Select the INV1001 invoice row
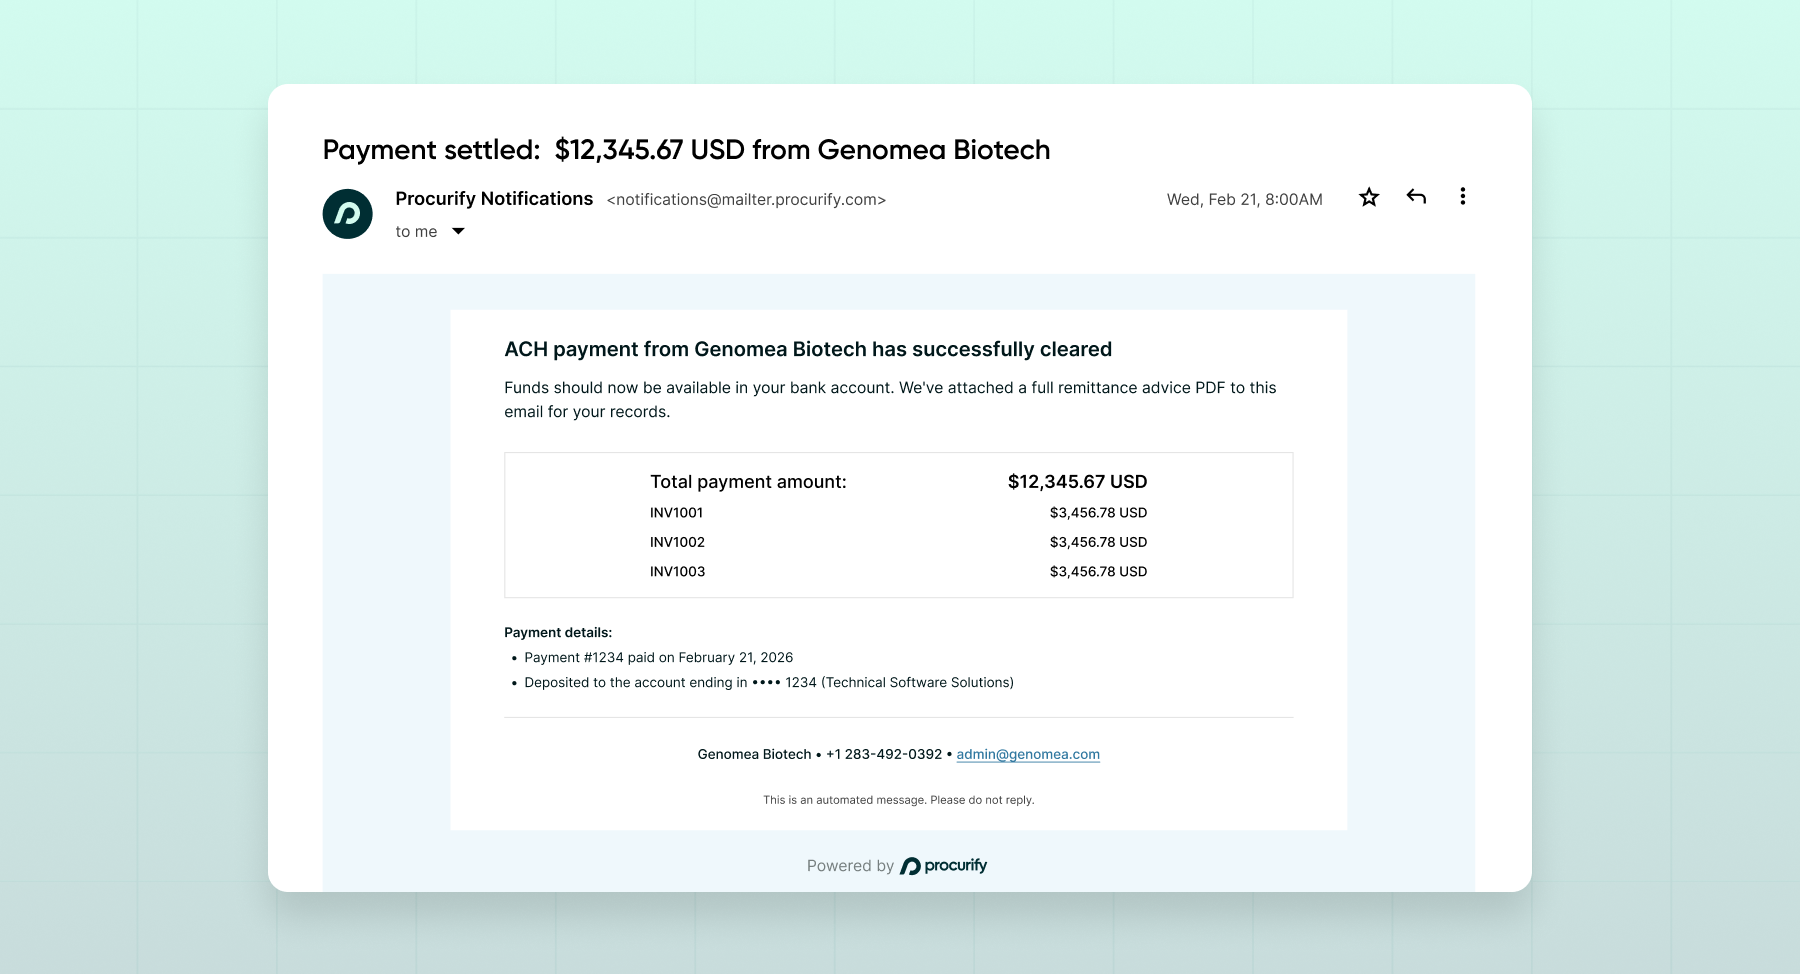This screenshot has width=1800, height=974. click(x=676, y=512)
